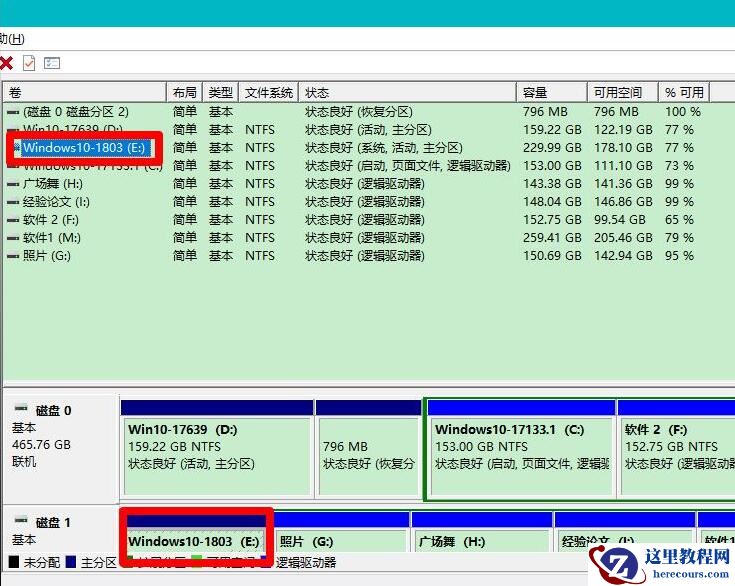
Task: Click the 73 % free percentage cell
Action: point(679,166)
